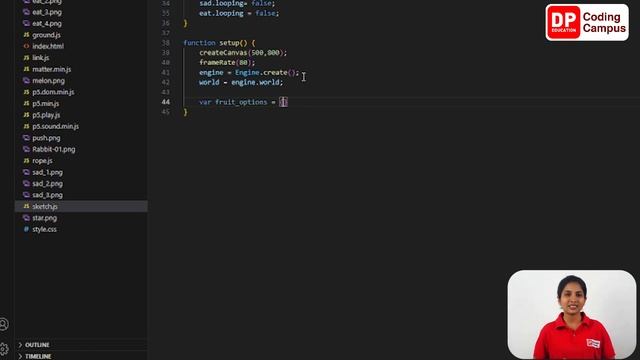Open link.js file
Image resolution: width=640 pixels, height=360 pixels.
tap(40, 58)
